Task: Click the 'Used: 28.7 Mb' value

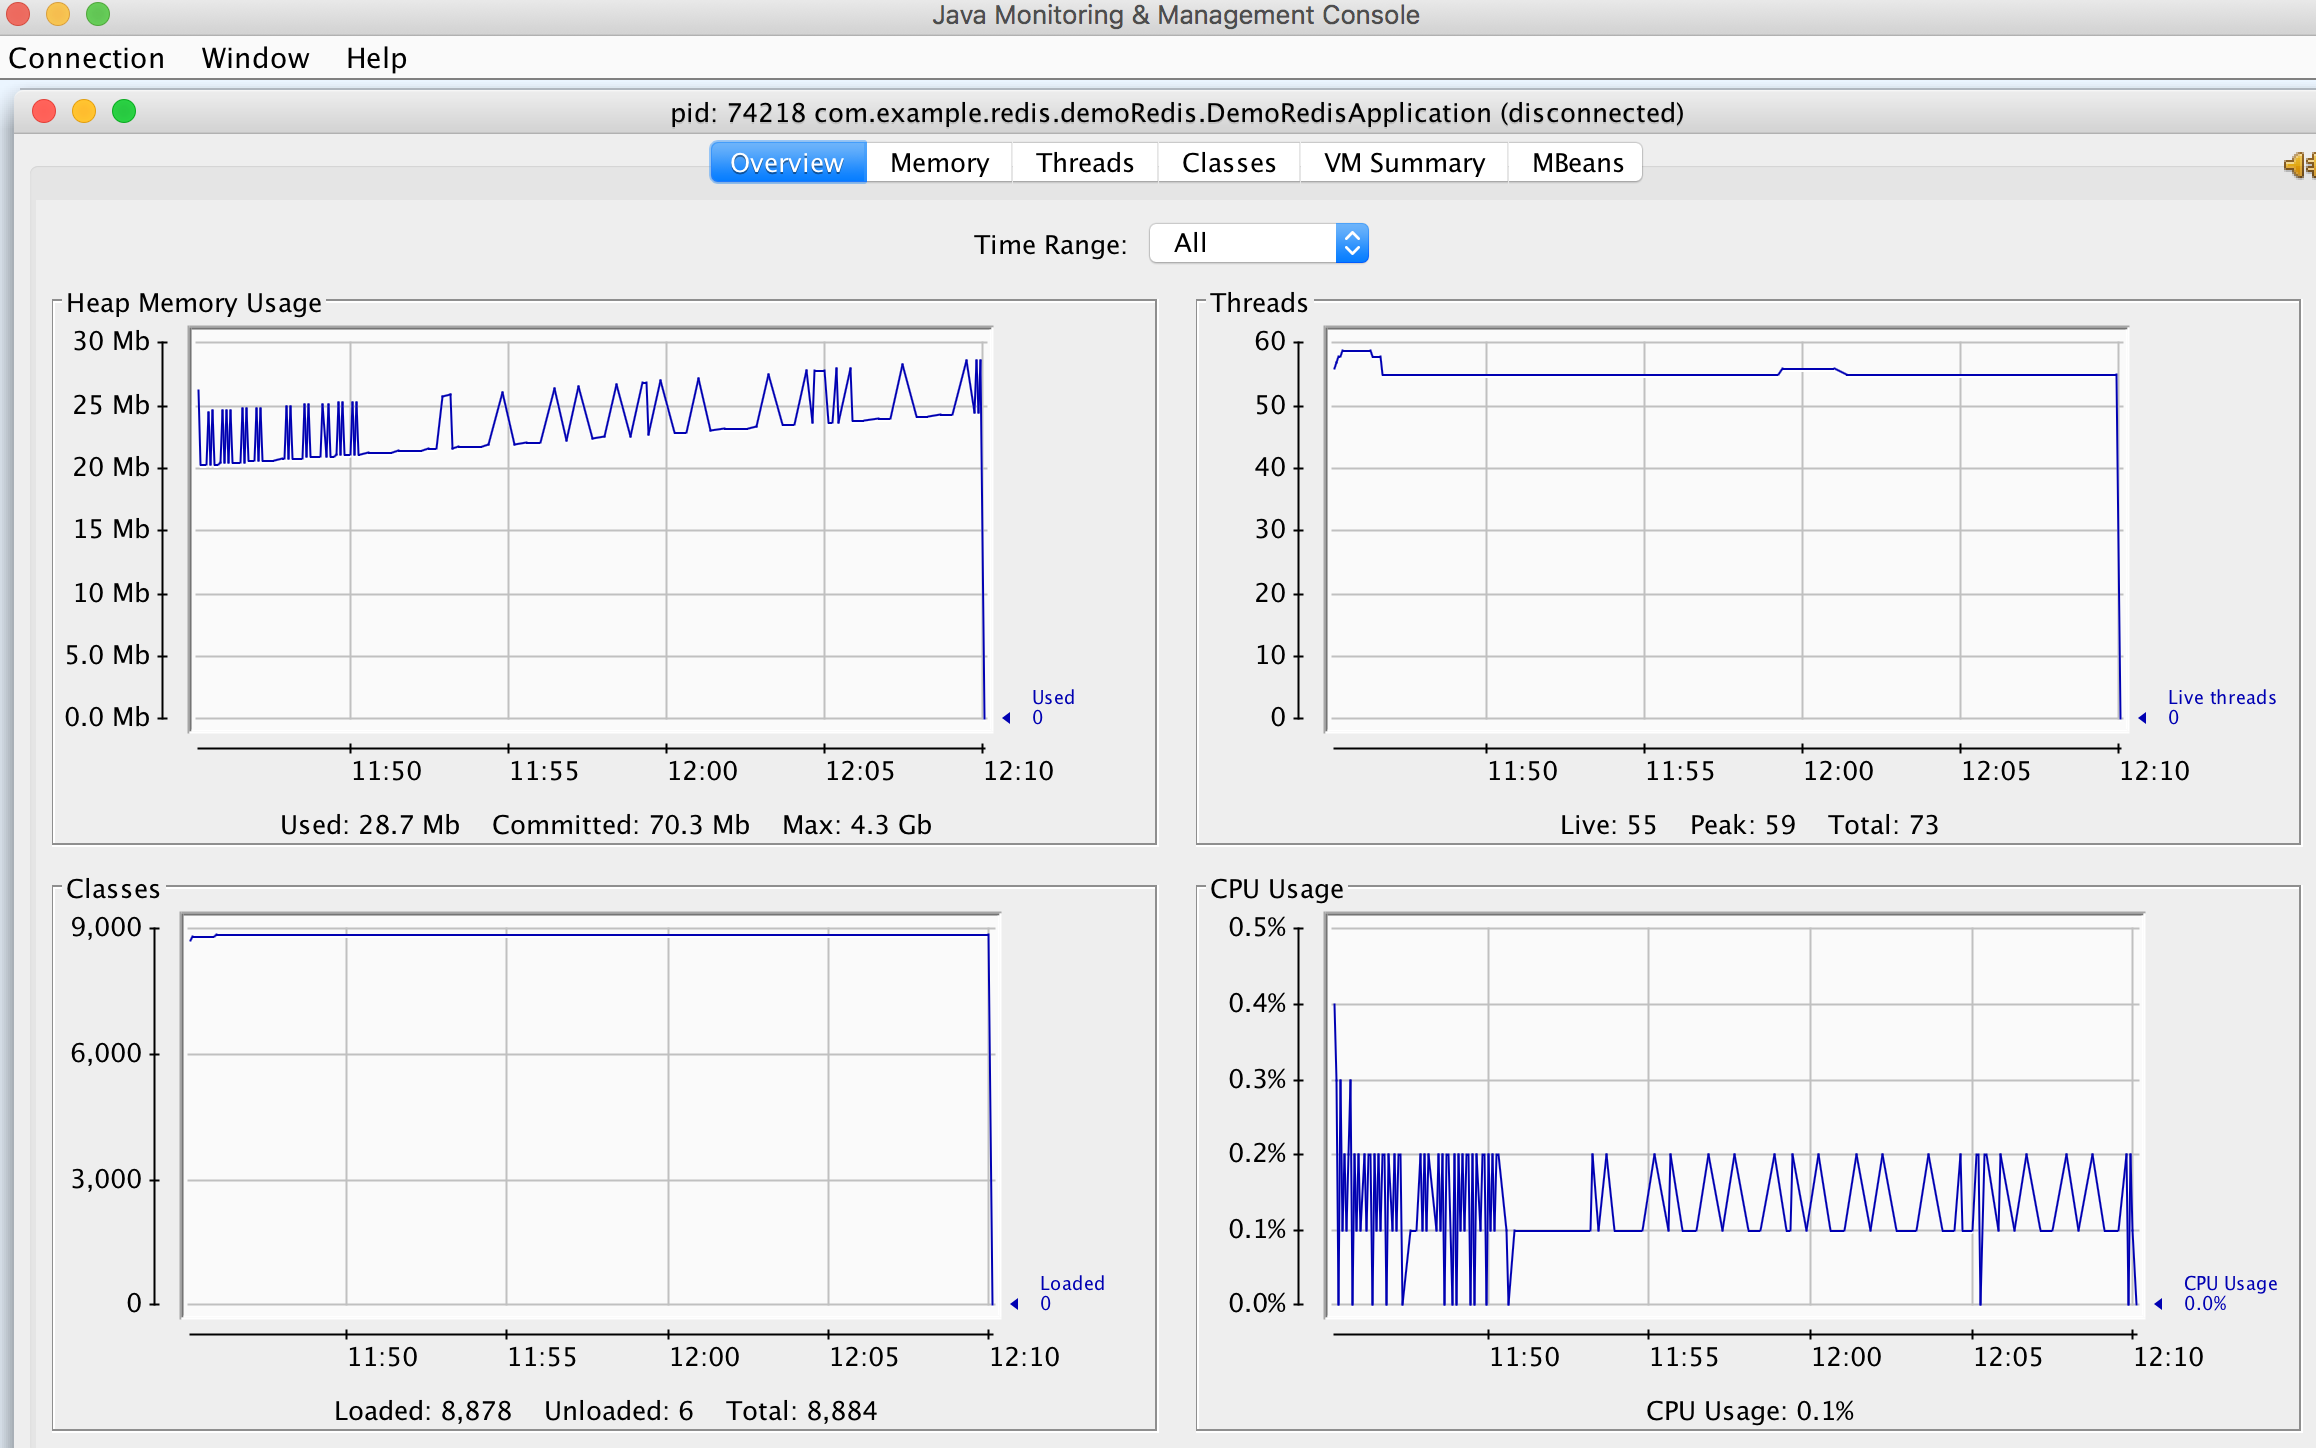Action: pos(370,825)
